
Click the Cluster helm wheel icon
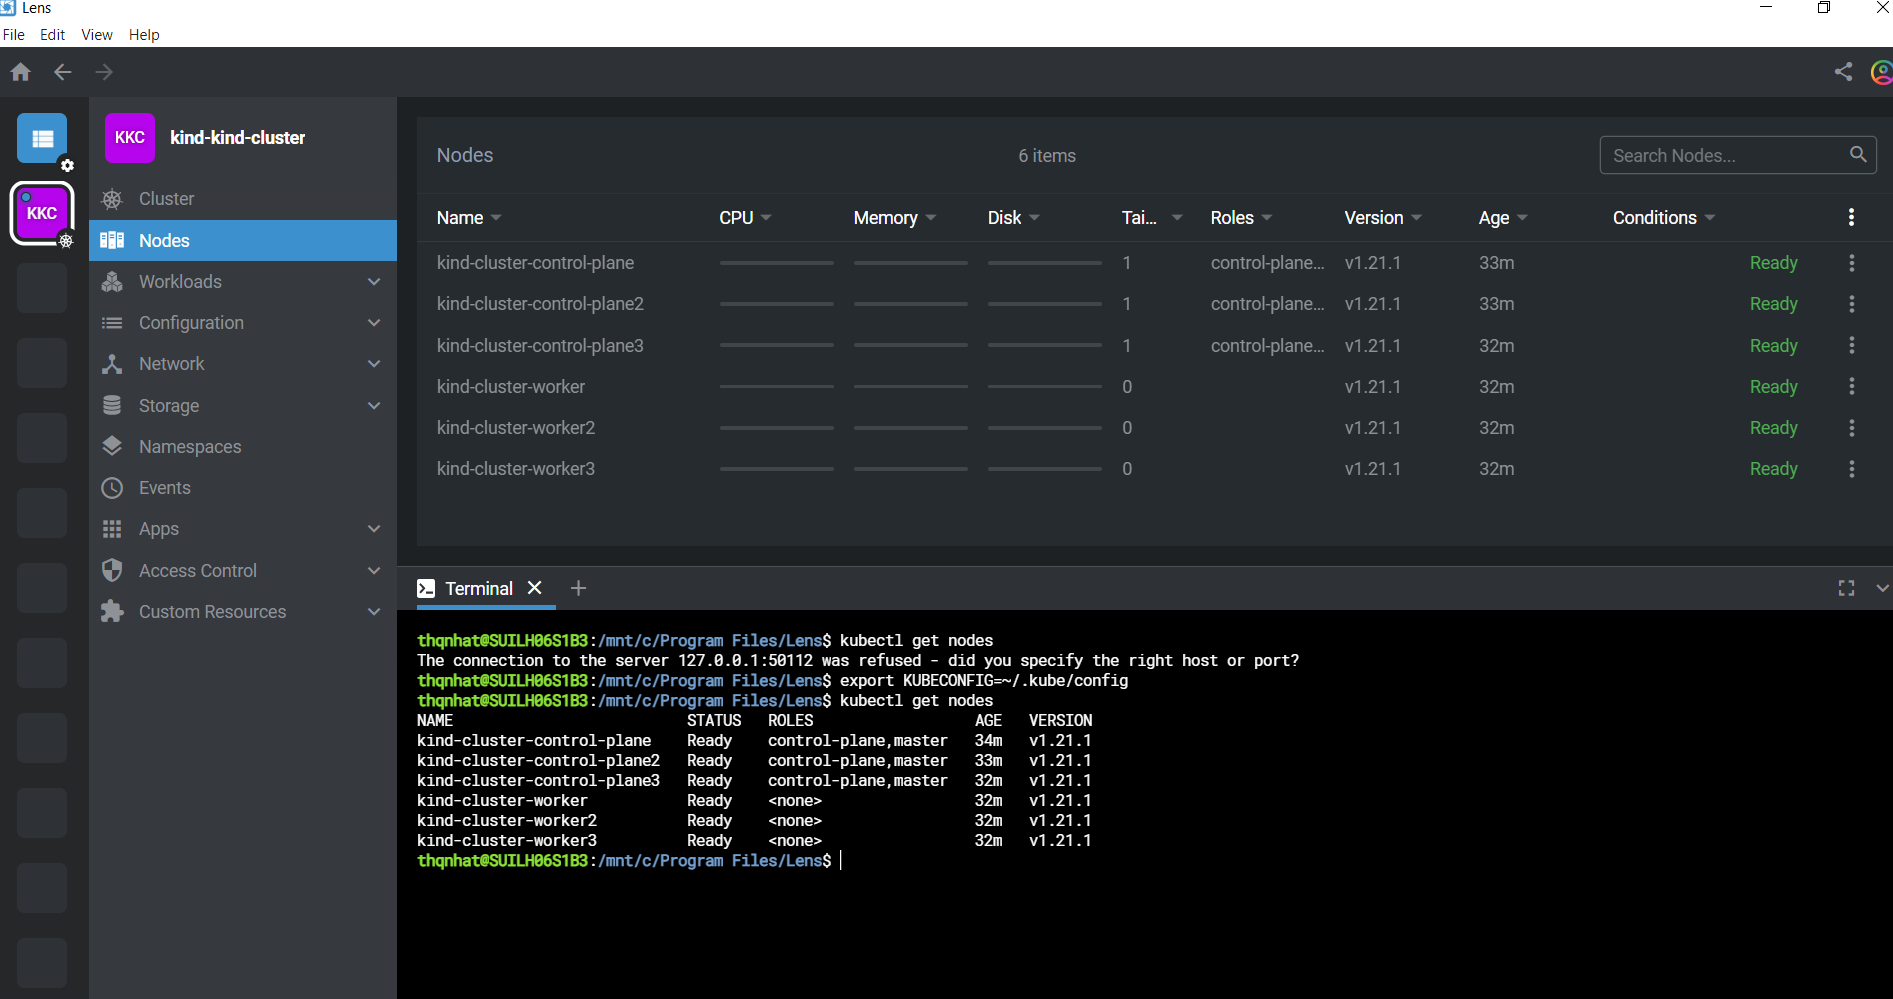[112, 199]
